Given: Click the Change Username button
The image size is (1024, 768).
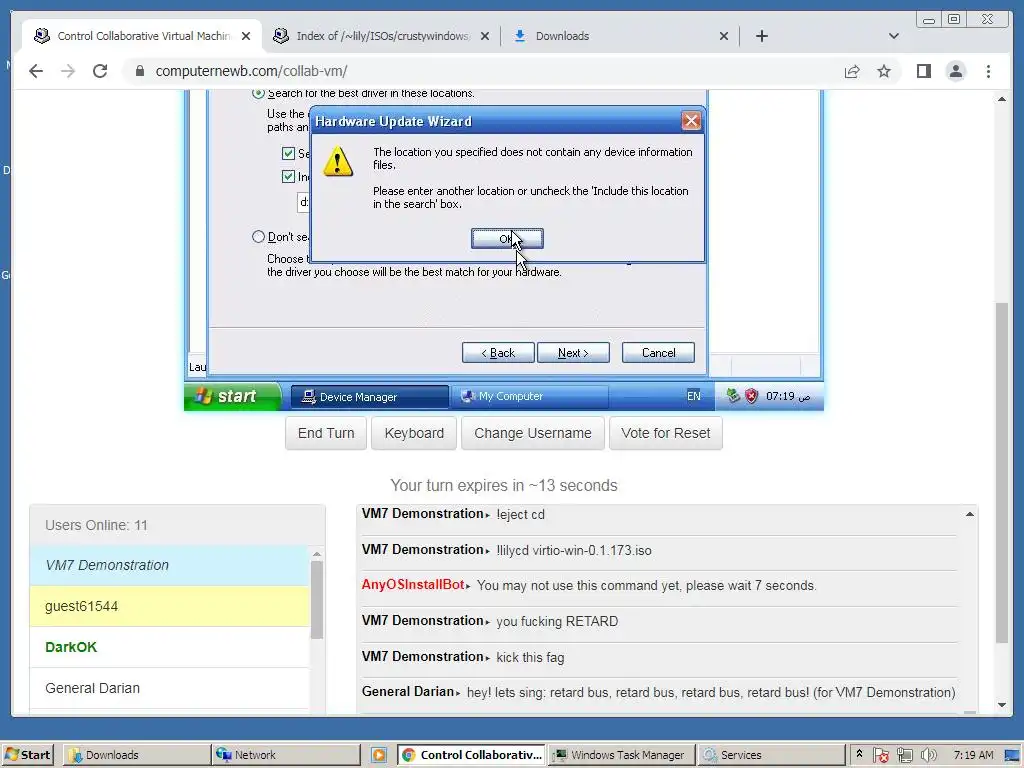Looking at the screenshot, I should pyautogui.click(x=533, y=433).
